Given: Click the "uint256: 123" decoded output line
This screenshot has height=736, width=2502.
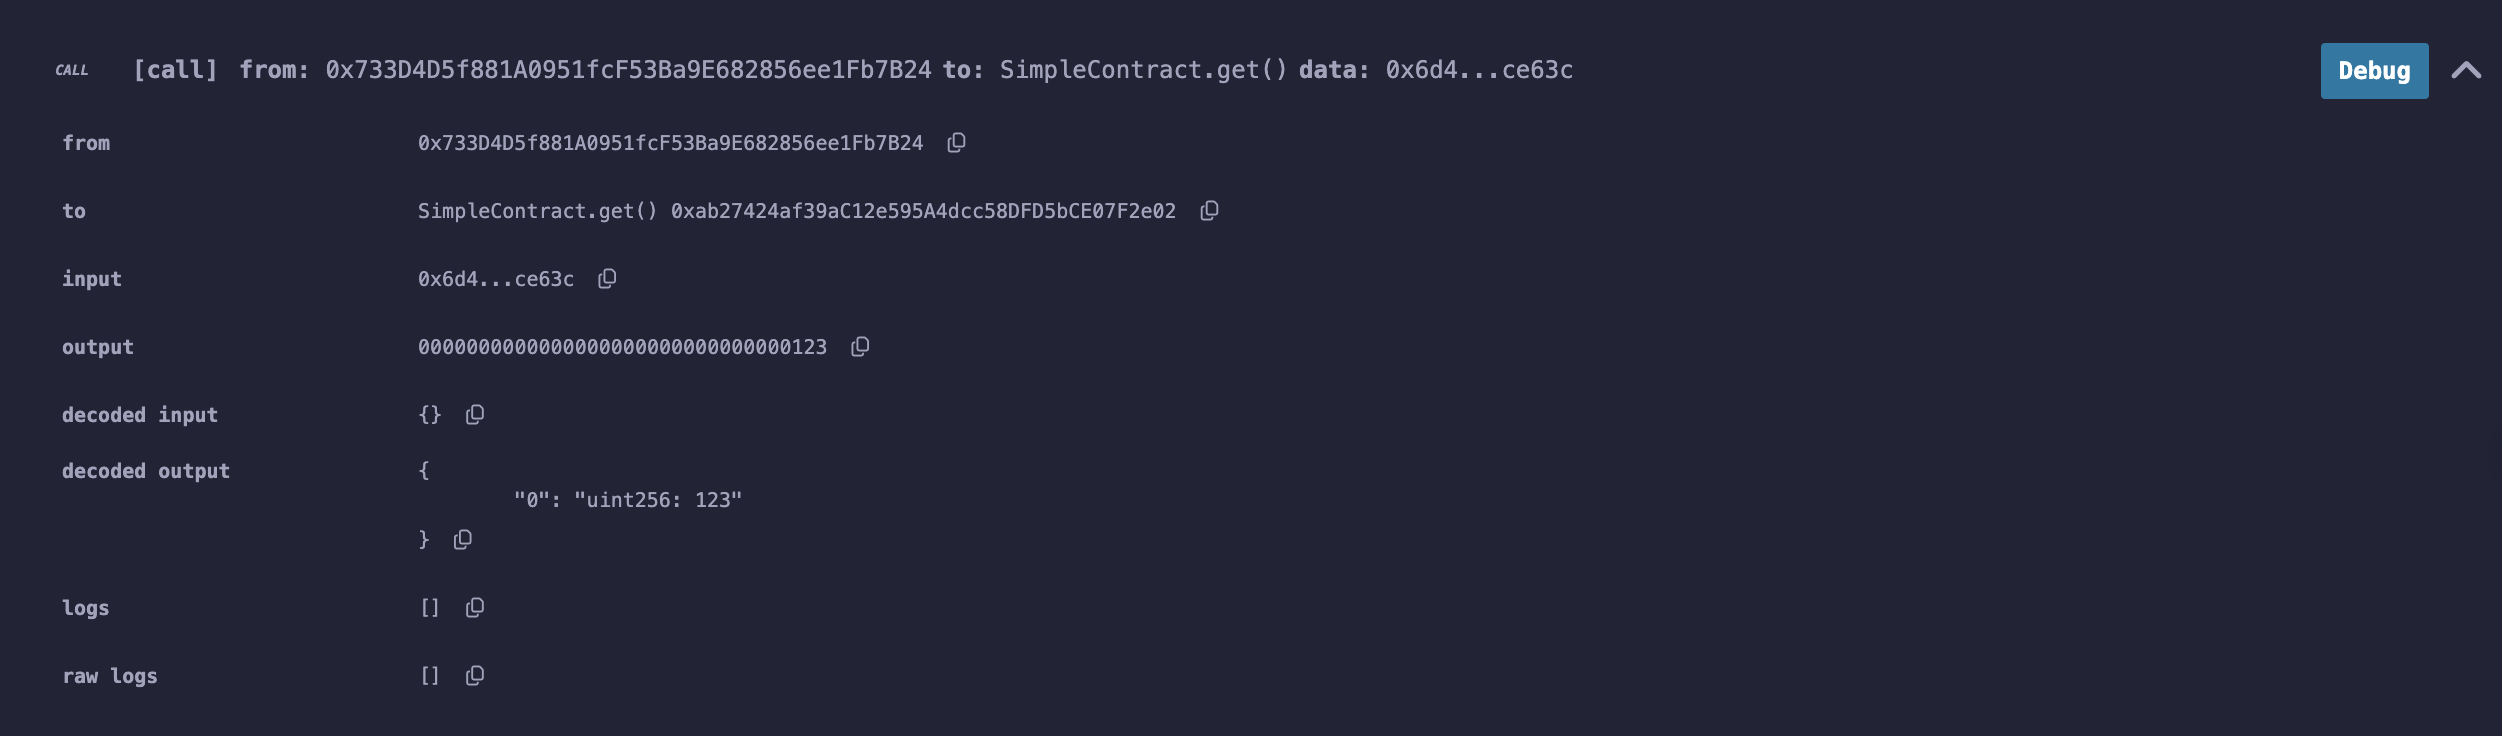Looking at the screenshot, I should (628, 500).
